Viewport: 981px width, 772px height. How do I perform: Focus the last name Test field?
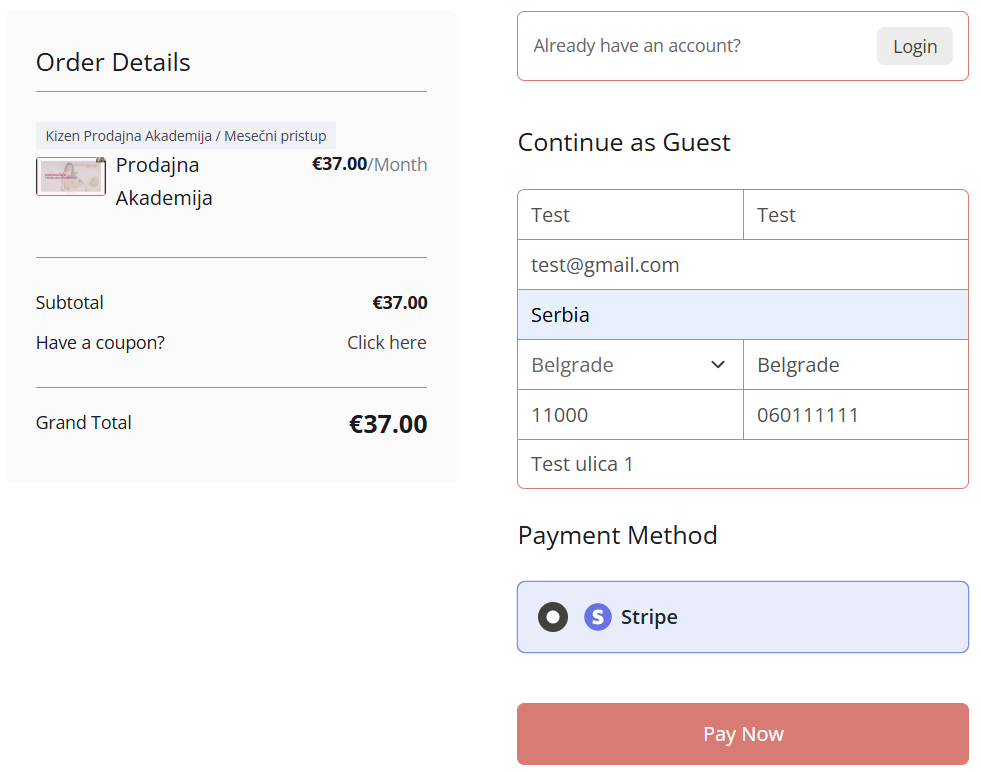[856, 215]
